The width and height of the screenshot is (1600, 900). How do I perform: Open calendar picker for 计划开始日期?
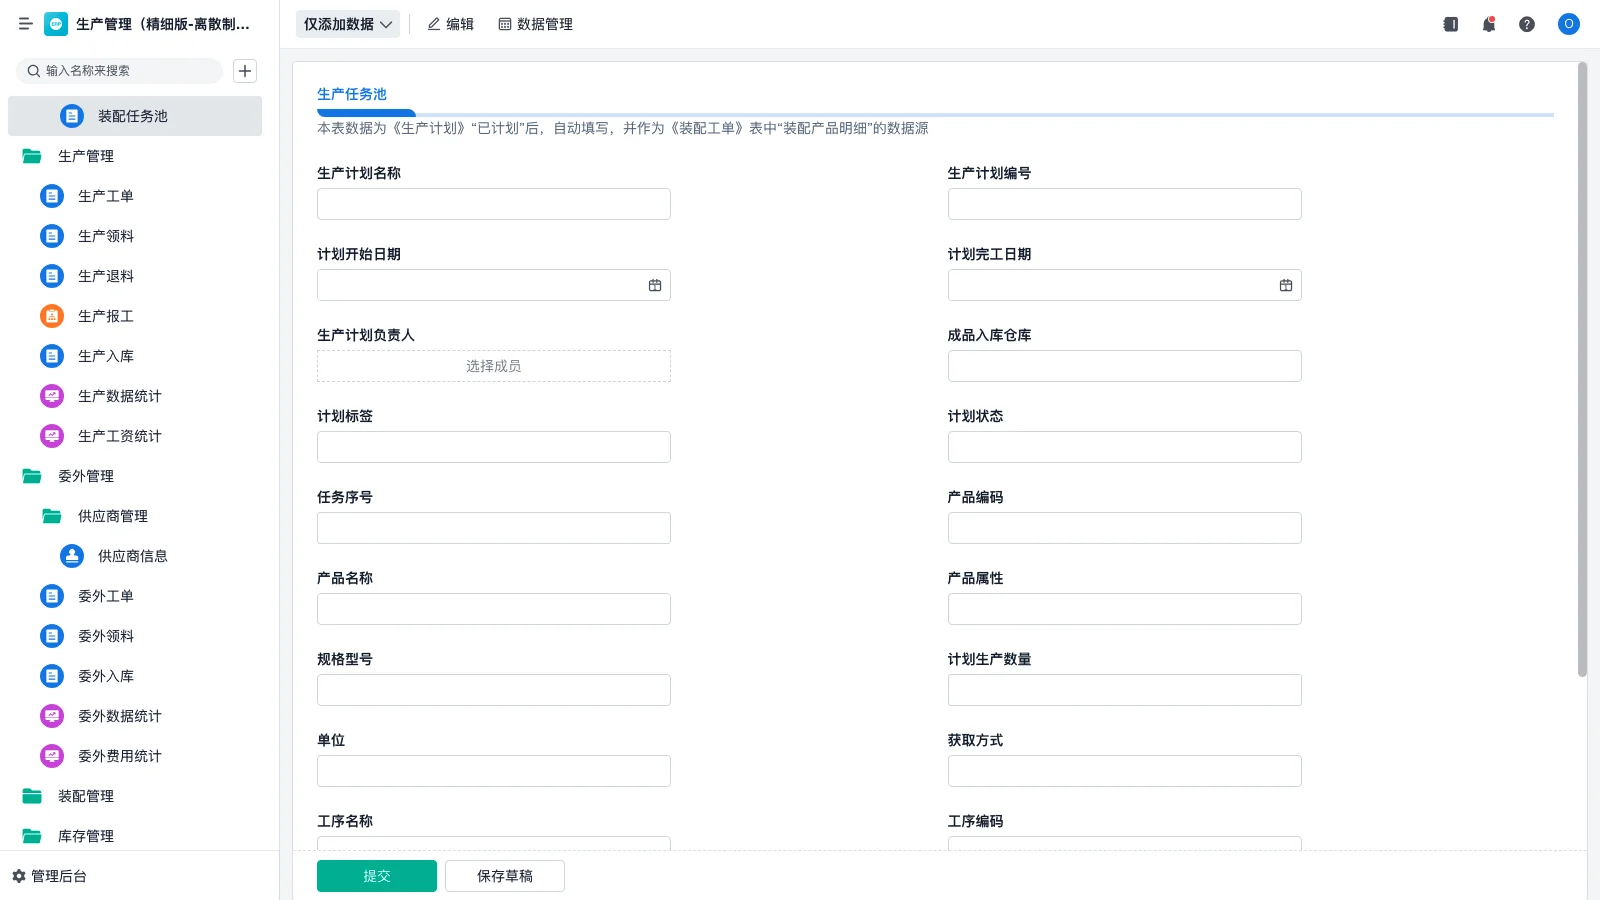(x=655, y=285)
